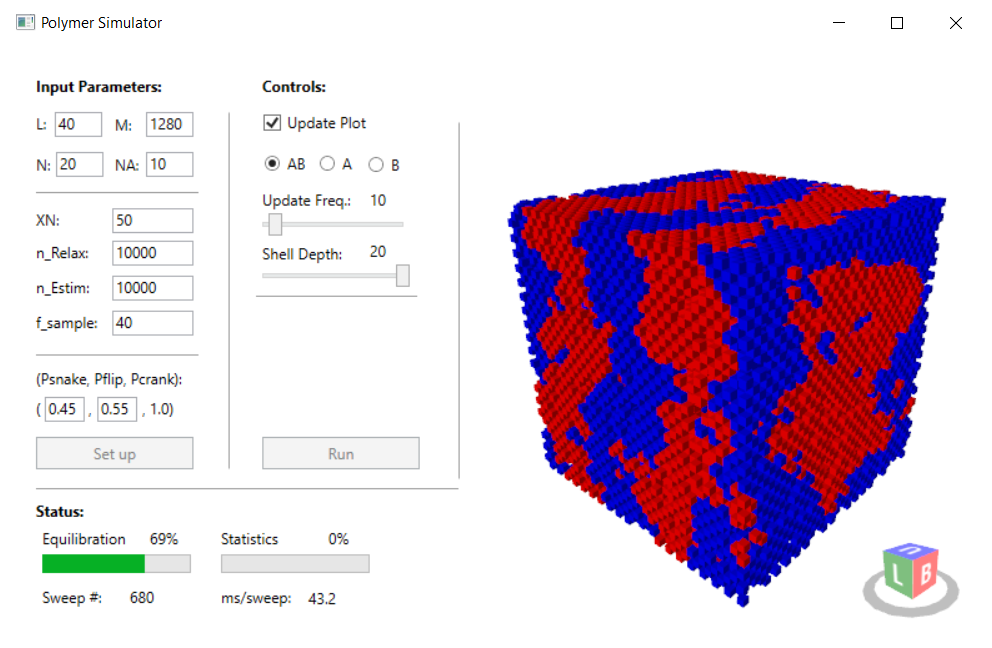This screenshot has height=648, width=992.
Task: Click the Shell Depth slider thumb
Action: (x=403, y=276)
